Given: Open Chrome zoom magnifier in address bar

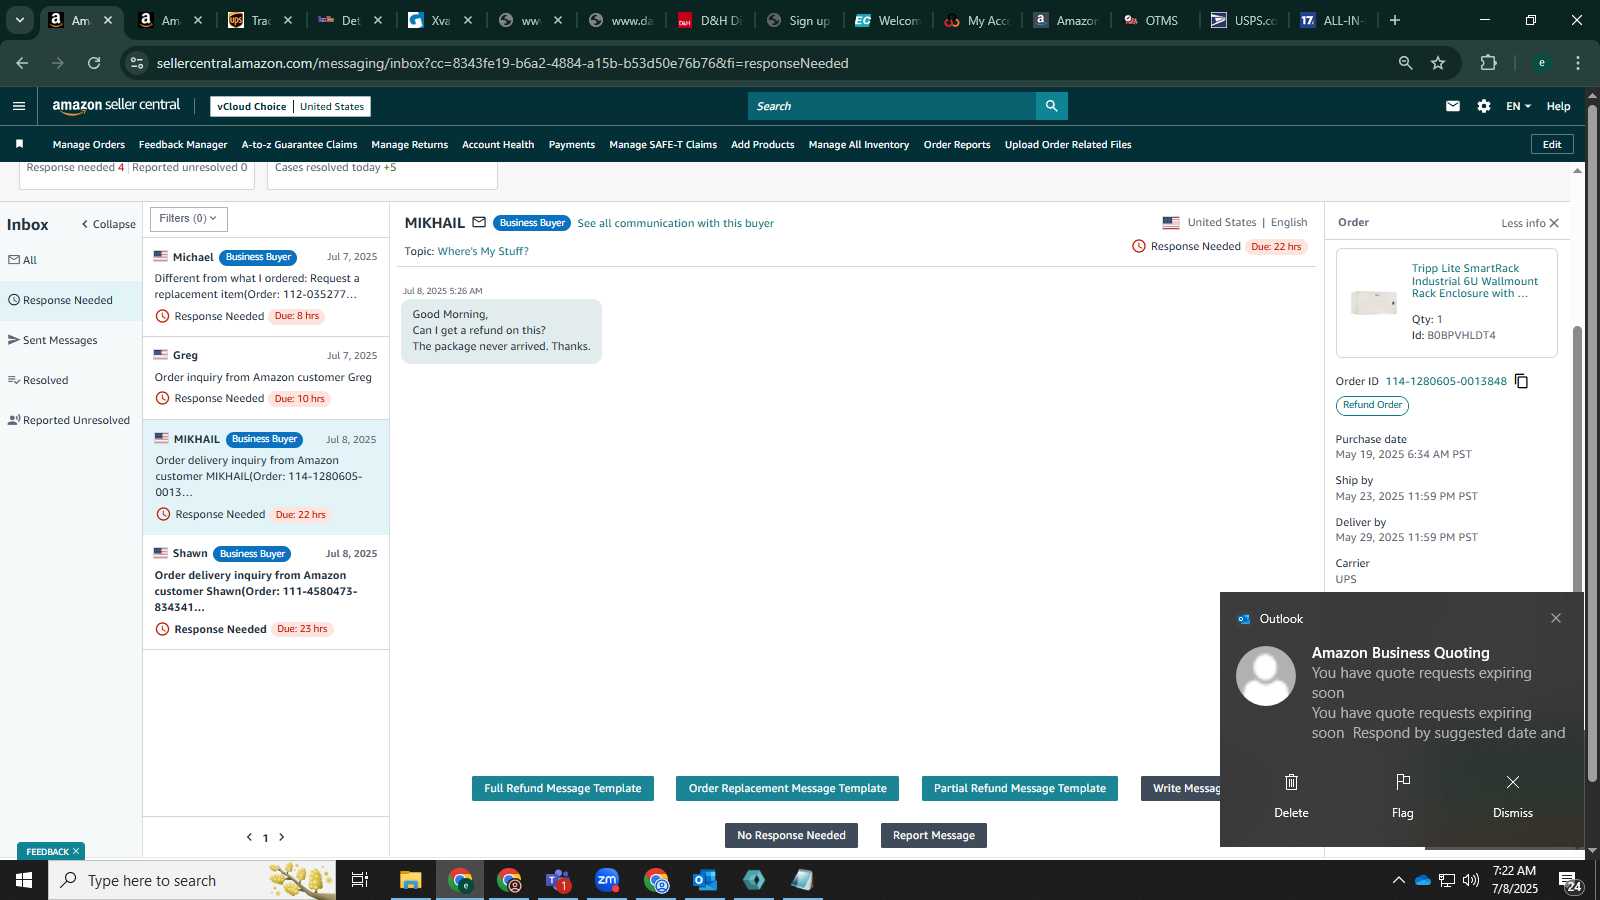Looking at the screenshot, I should coord(1405,63).
